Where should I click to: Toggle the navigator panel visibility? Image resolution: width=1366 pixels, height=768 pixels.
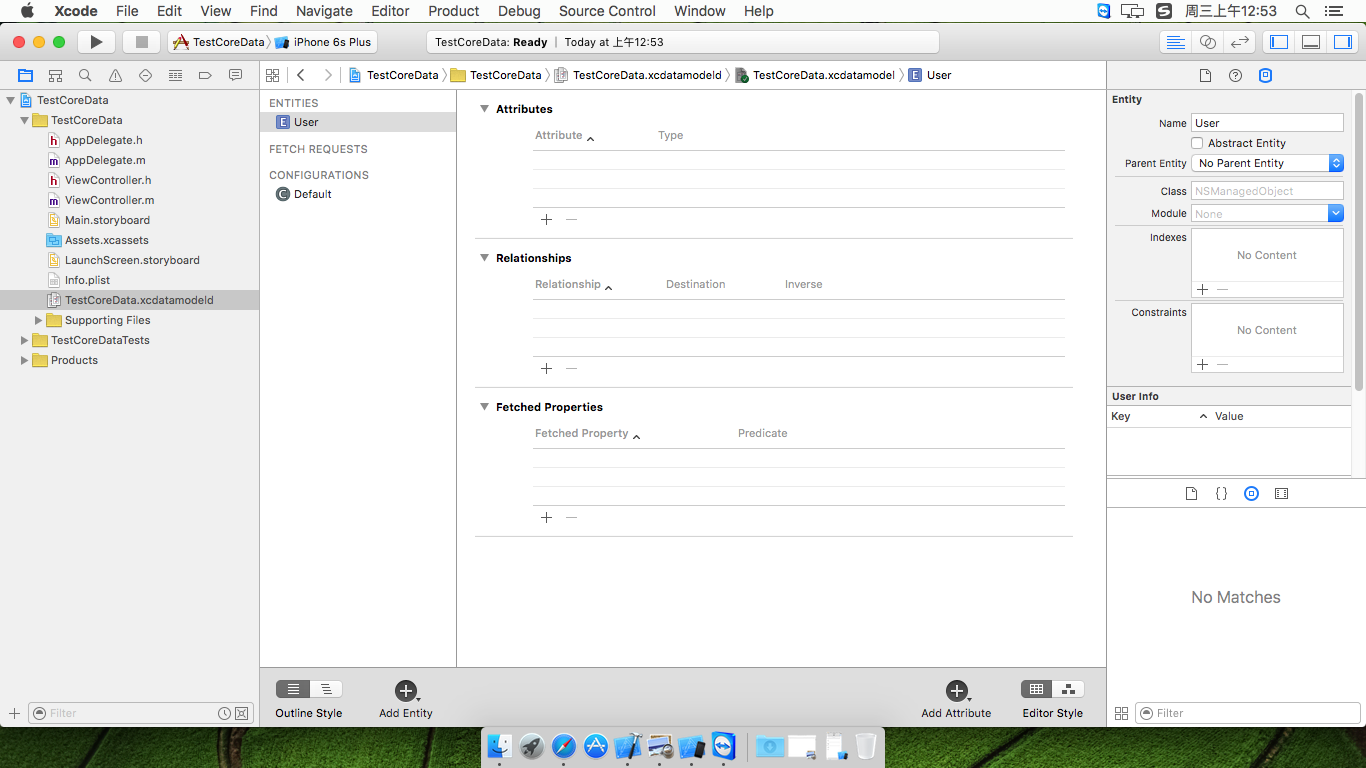point(1278,42)
